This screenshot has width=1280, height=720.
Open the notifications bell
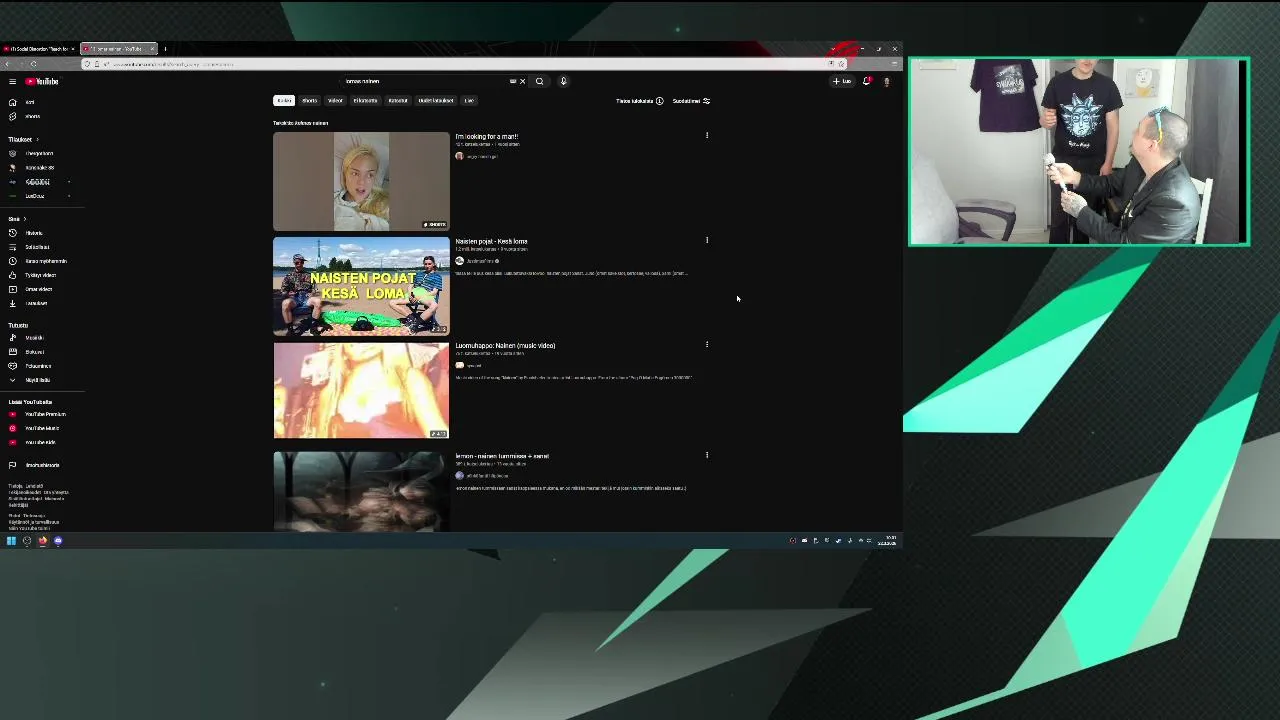pyautogui.click(x=866, y=81)
